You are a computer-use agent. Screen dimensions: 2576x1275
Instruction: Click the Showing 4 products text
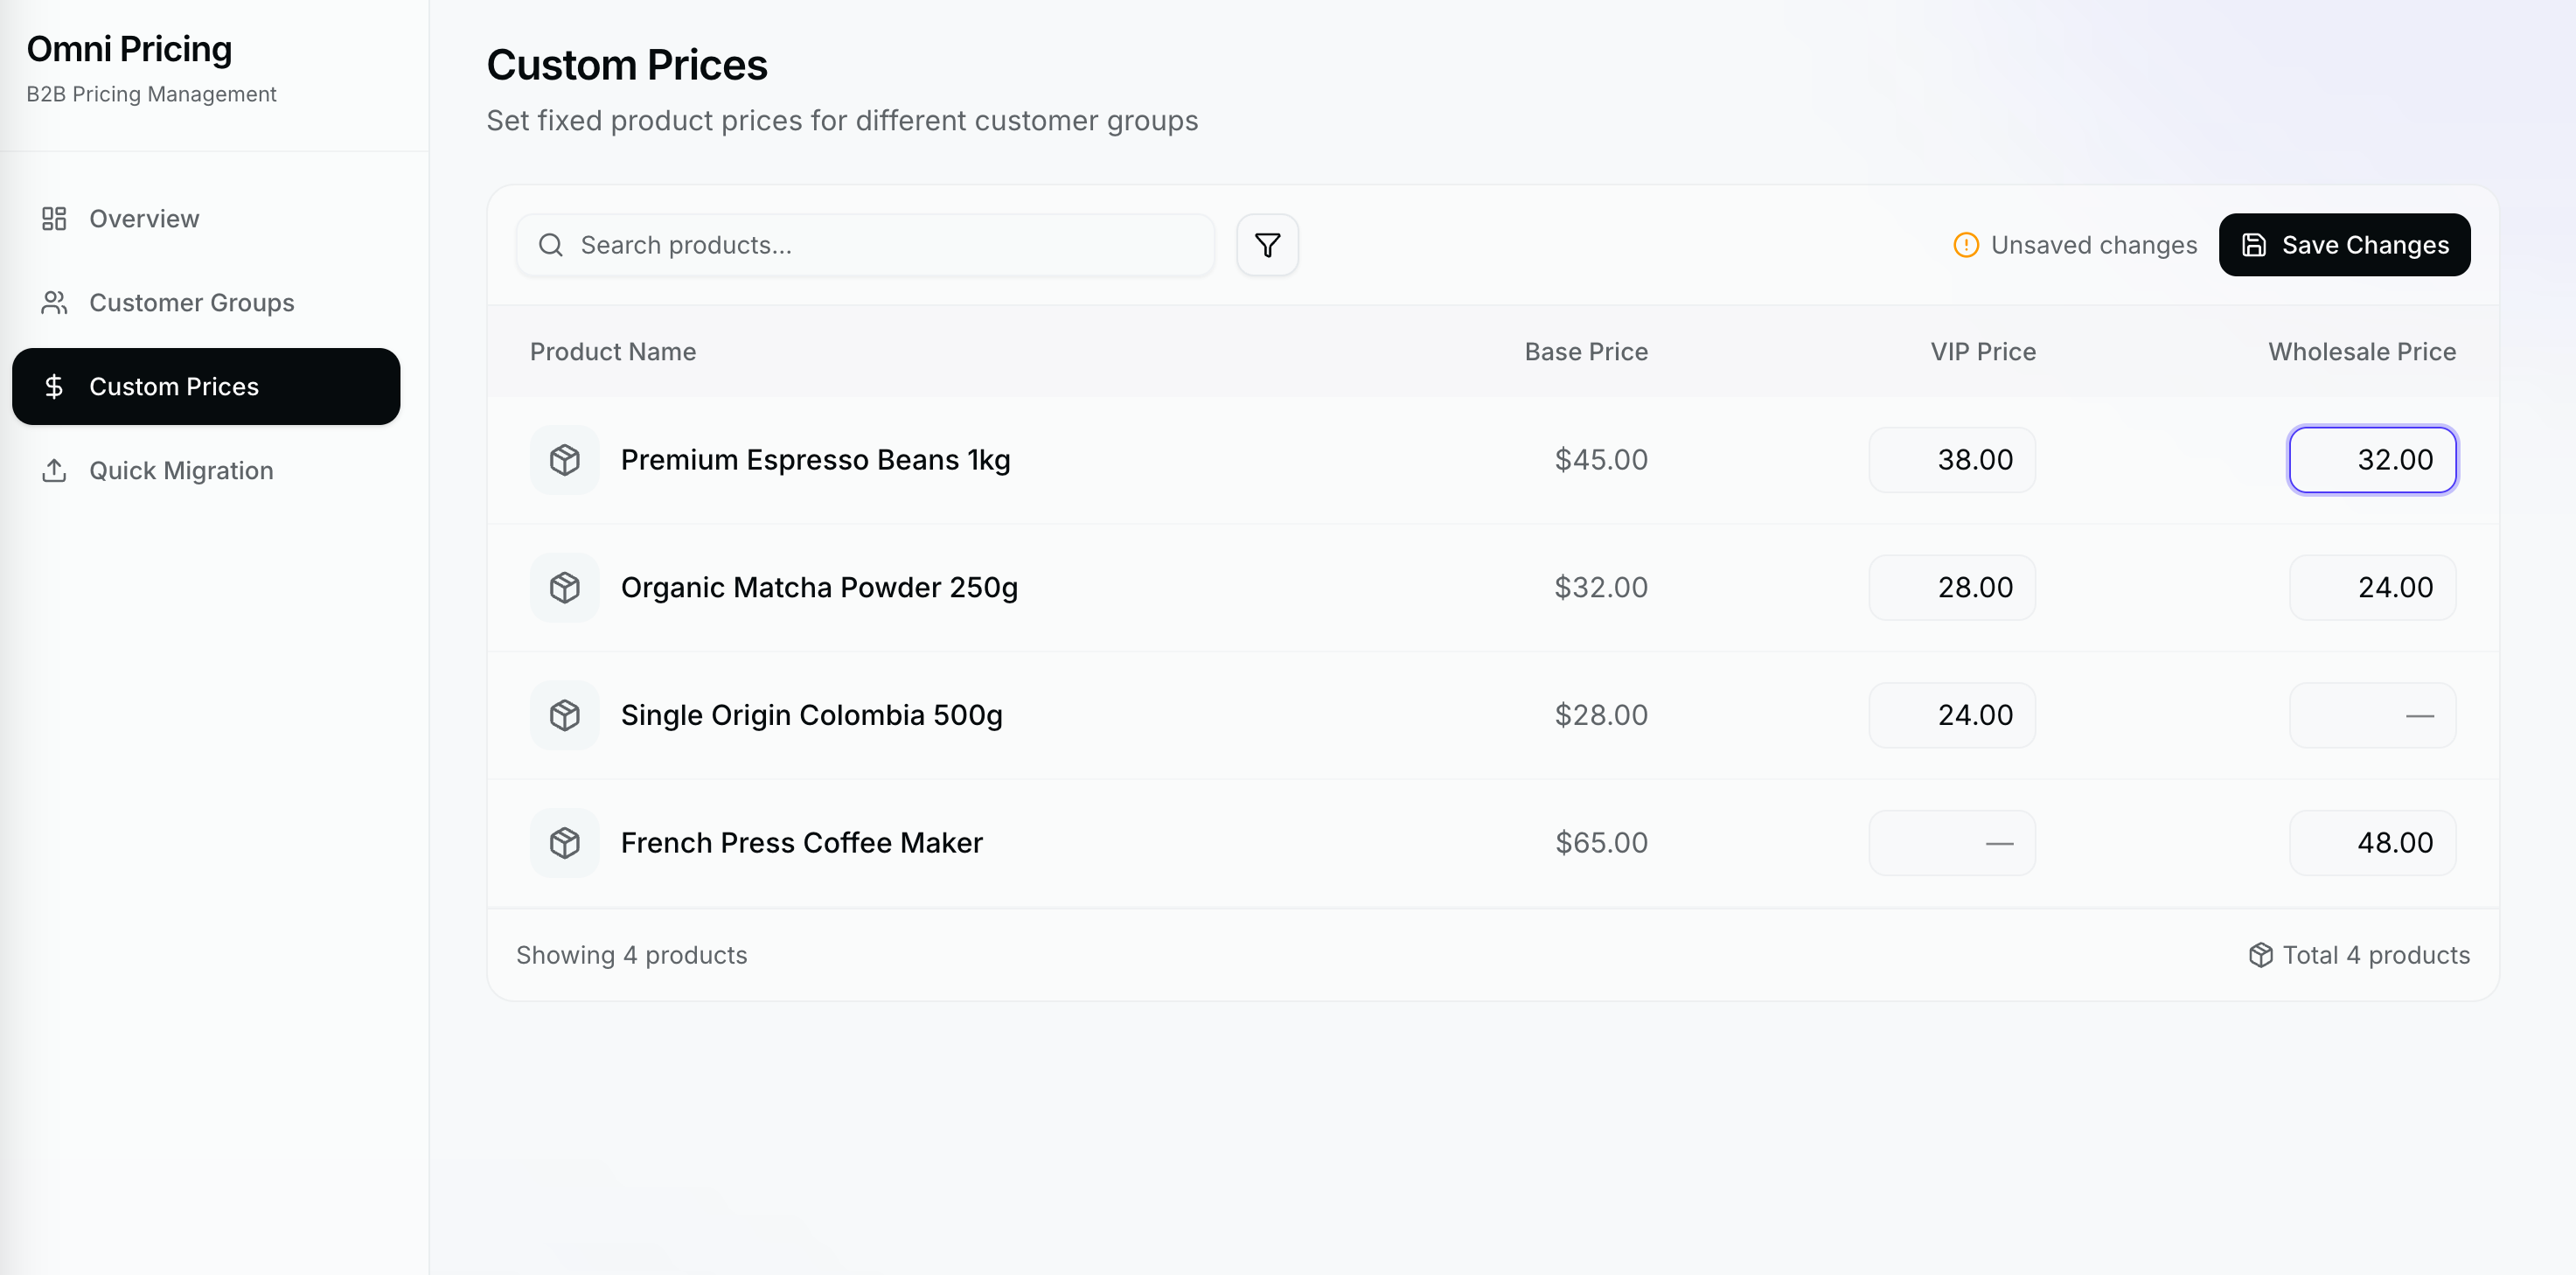click(632, 956)
